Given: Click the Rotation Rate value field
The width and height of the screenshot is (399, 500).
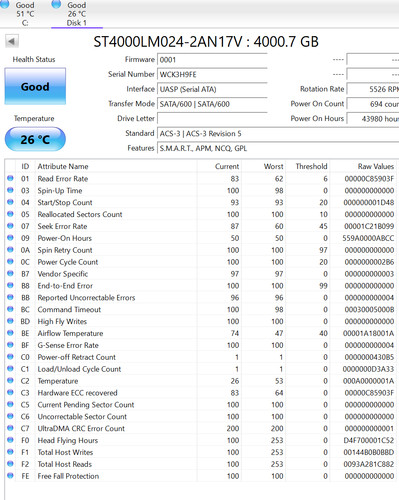Looking at the screenshot, I should tap(373, 89).
